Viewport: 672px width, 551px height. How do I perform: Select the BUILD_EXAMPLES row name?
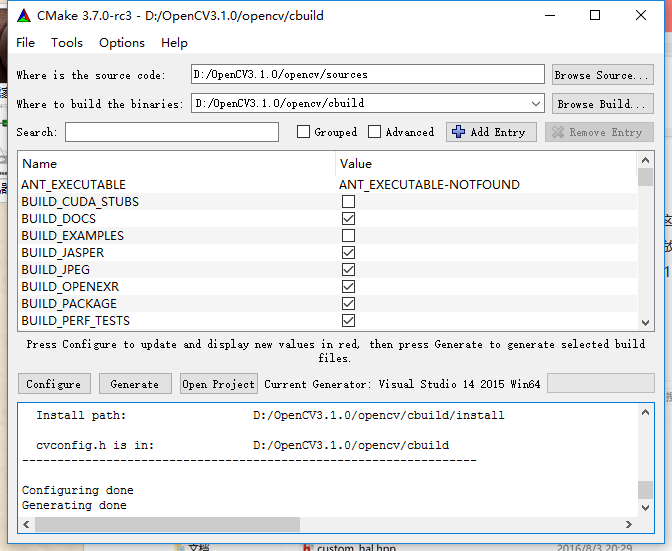[72, 236]
